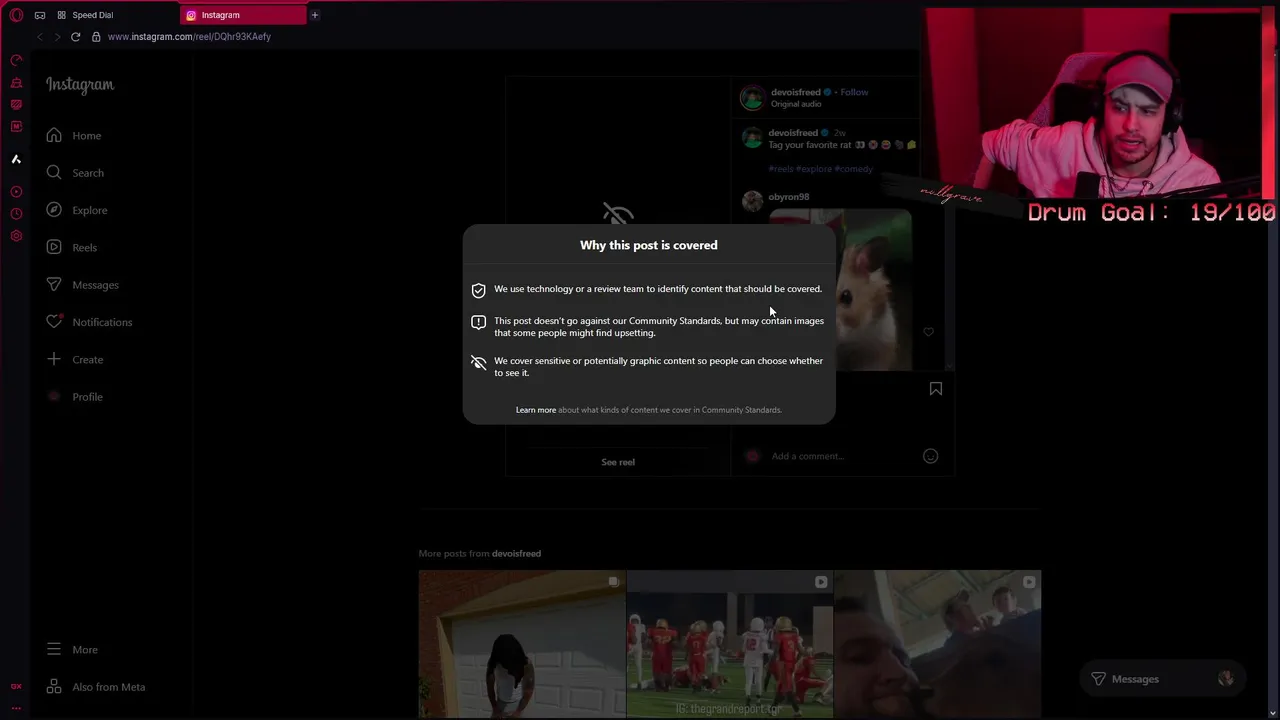Open the #explore hashtag
The width and height of the screenshot is (1280, 720).
(x=814, y=169)
